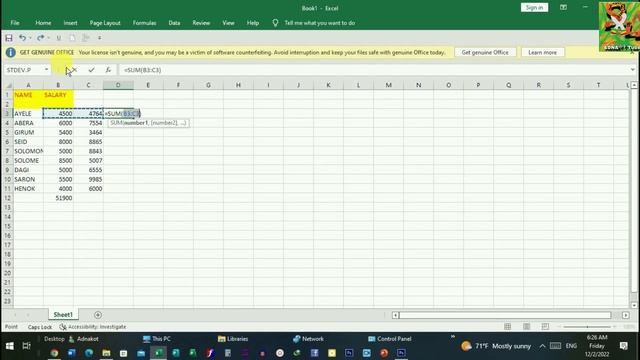The image size is (640, 360).
Task: Expand the formula bar chevron
Action: [x=632, y=70]
